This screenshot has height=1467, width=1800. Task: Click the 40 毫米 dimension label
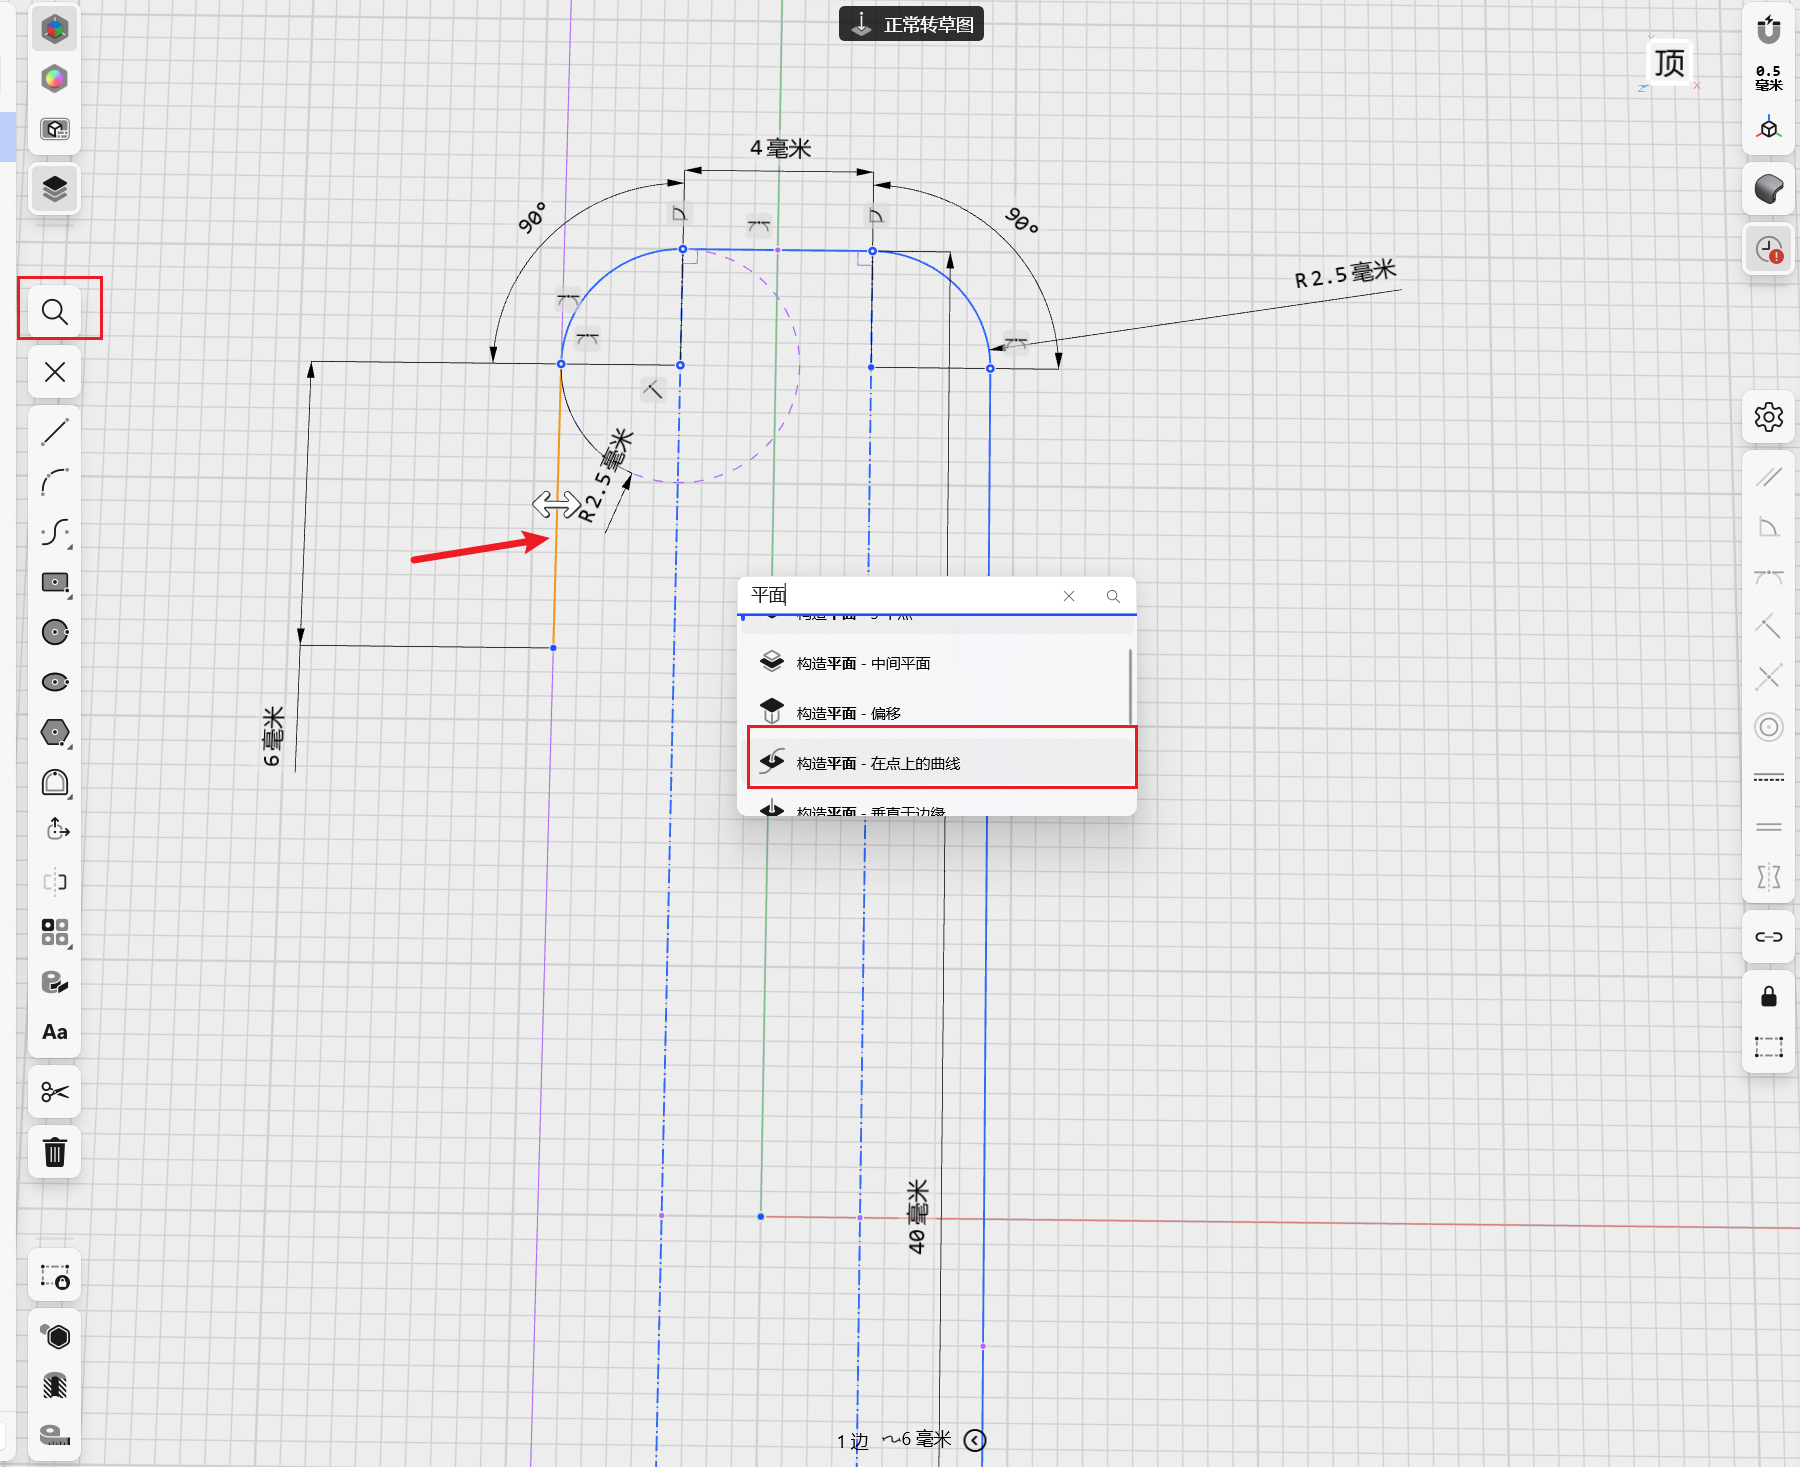point(917,1217)
